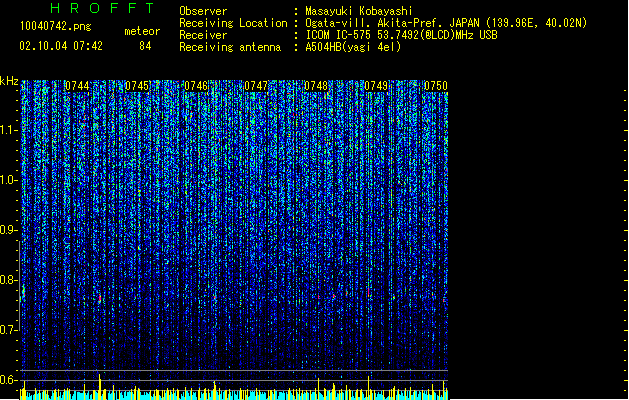Viewport: 629px width, 400px height.
Task: Click the 0.6 kHz axis label
Action: click(x=8, y=380)
